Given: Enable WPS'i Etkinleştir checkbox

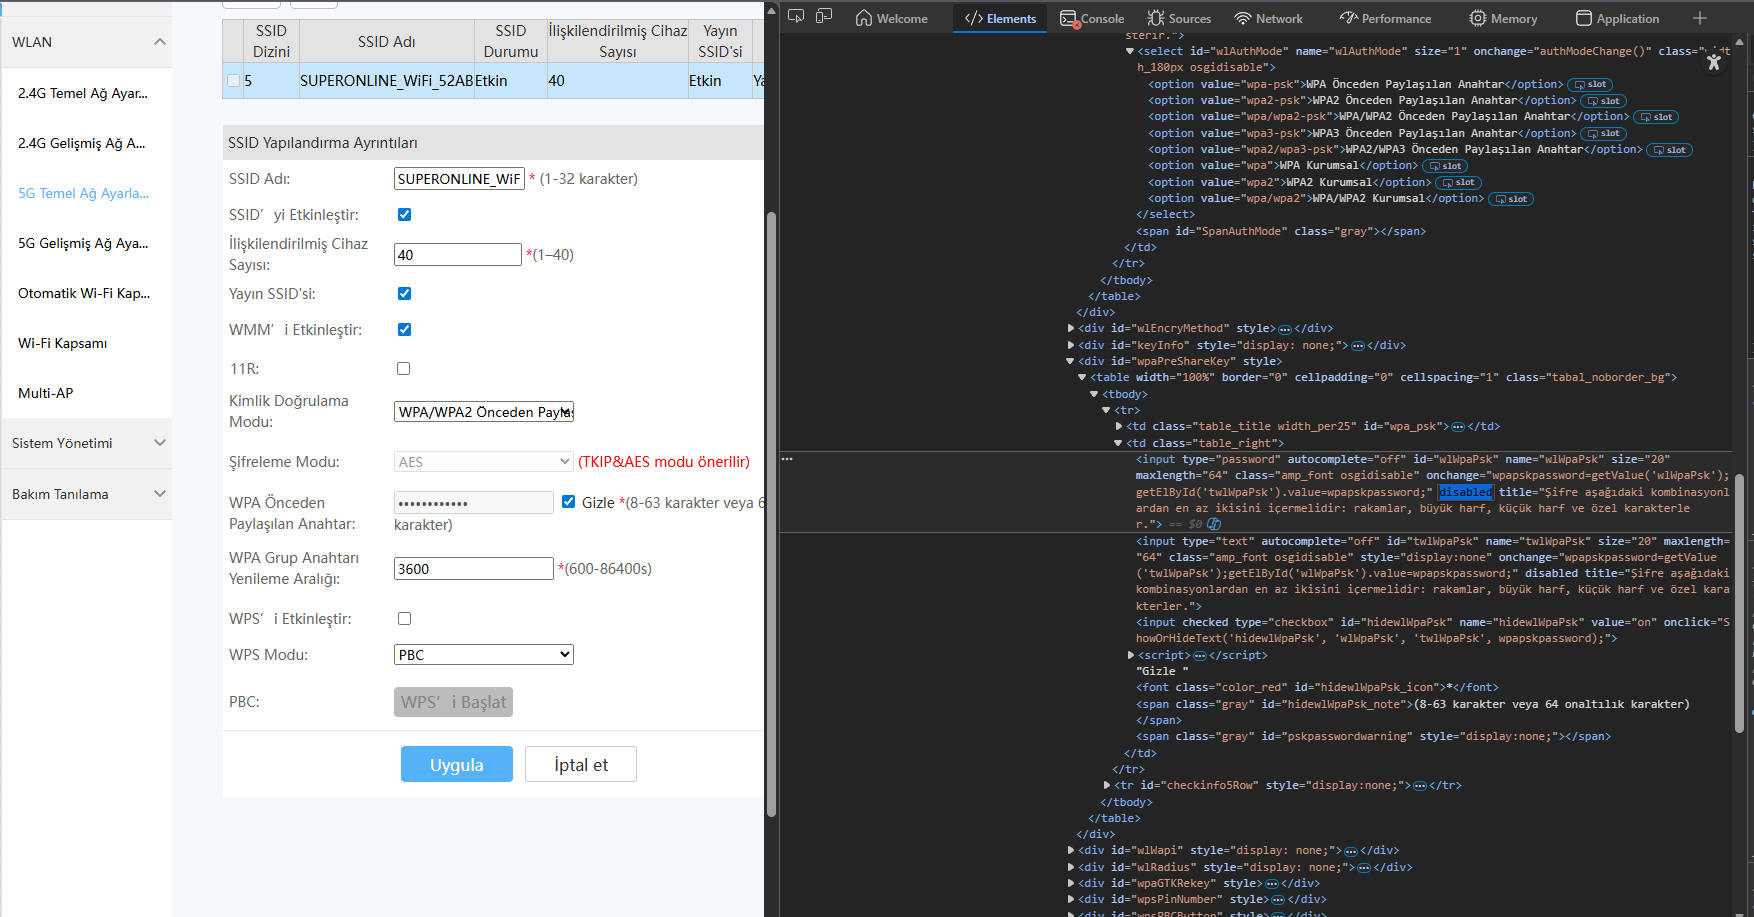Looking at the screenshot, I should click(404, 619).
